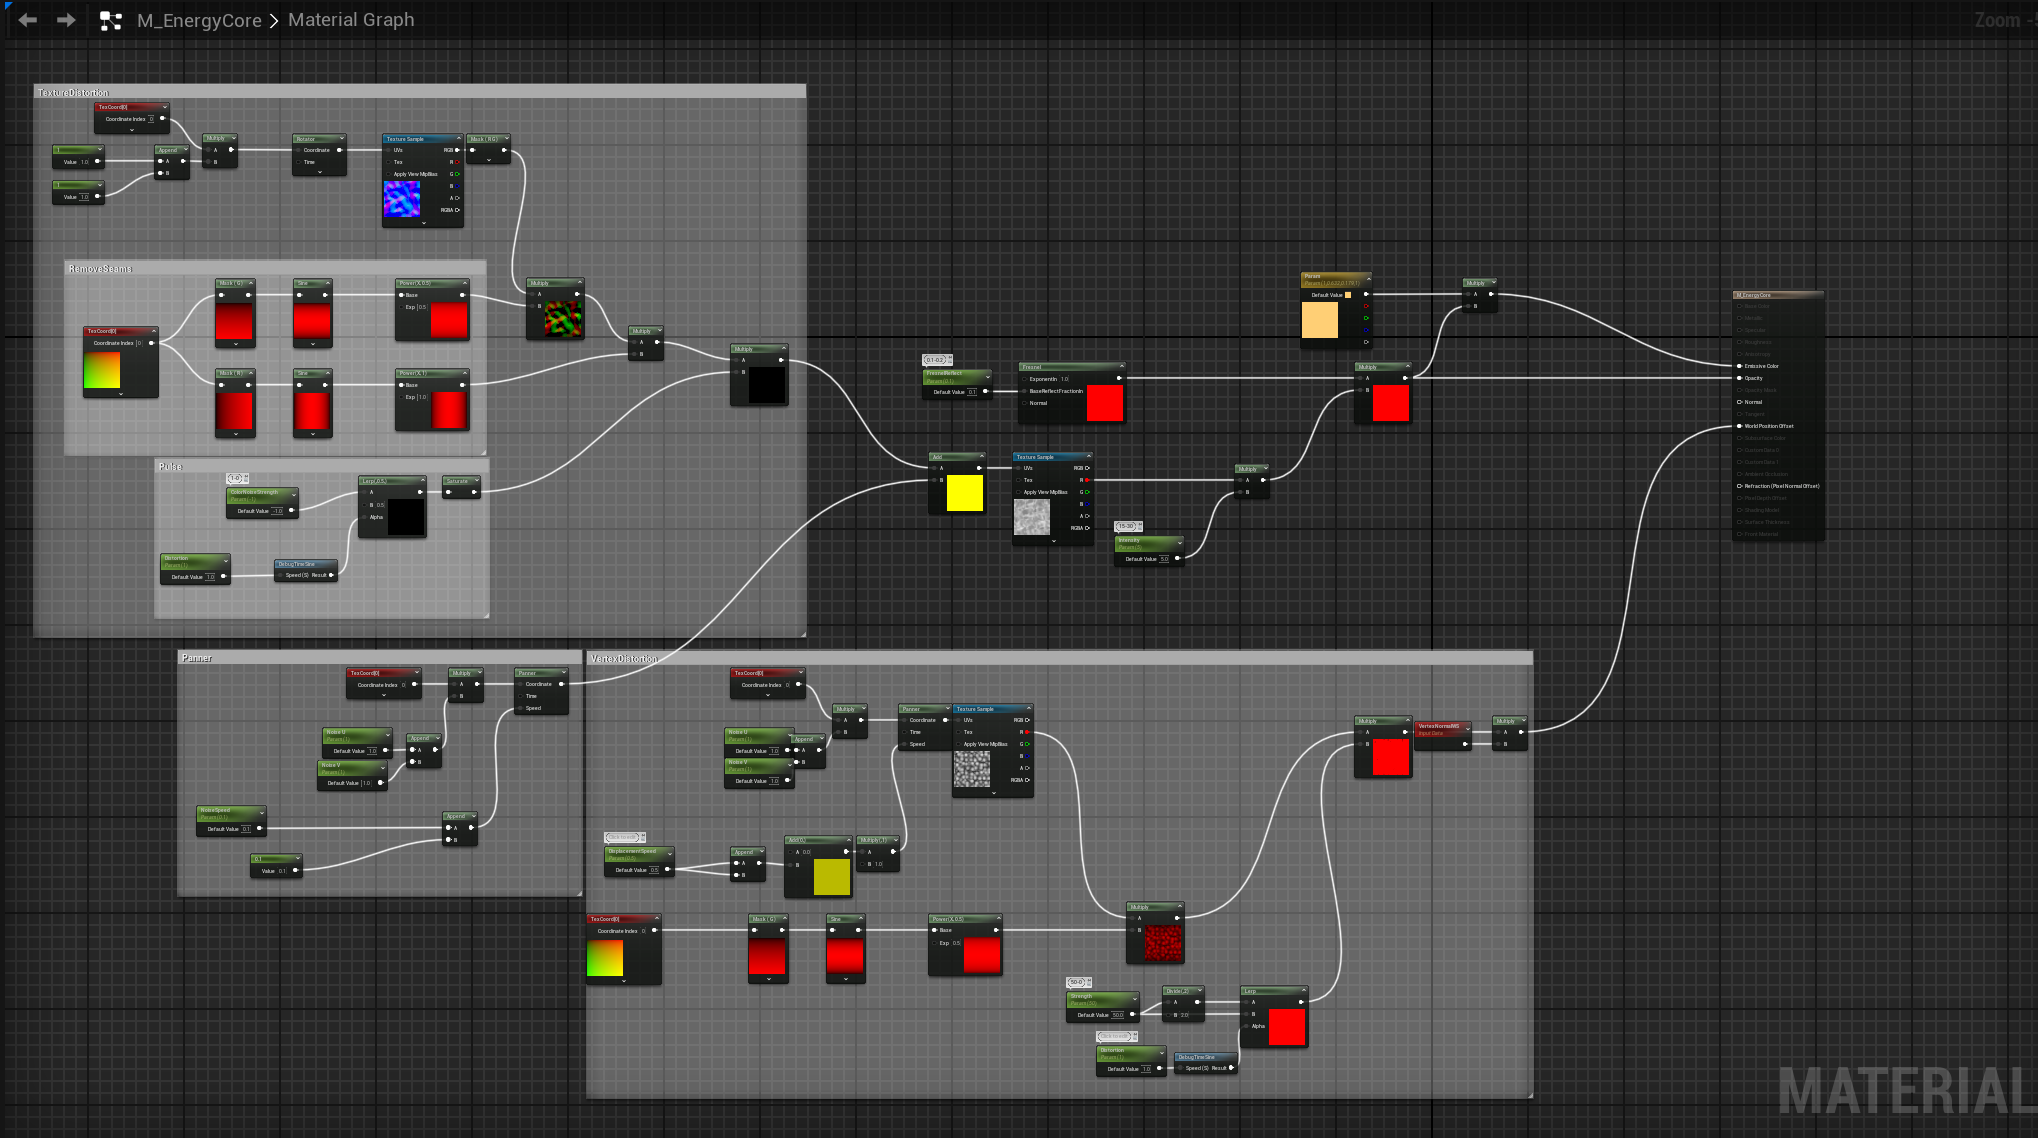2038x1138 pixels.
Task: Click the Fresnel node output pin
Action: pyautogui.click(x=1118, y=378)
